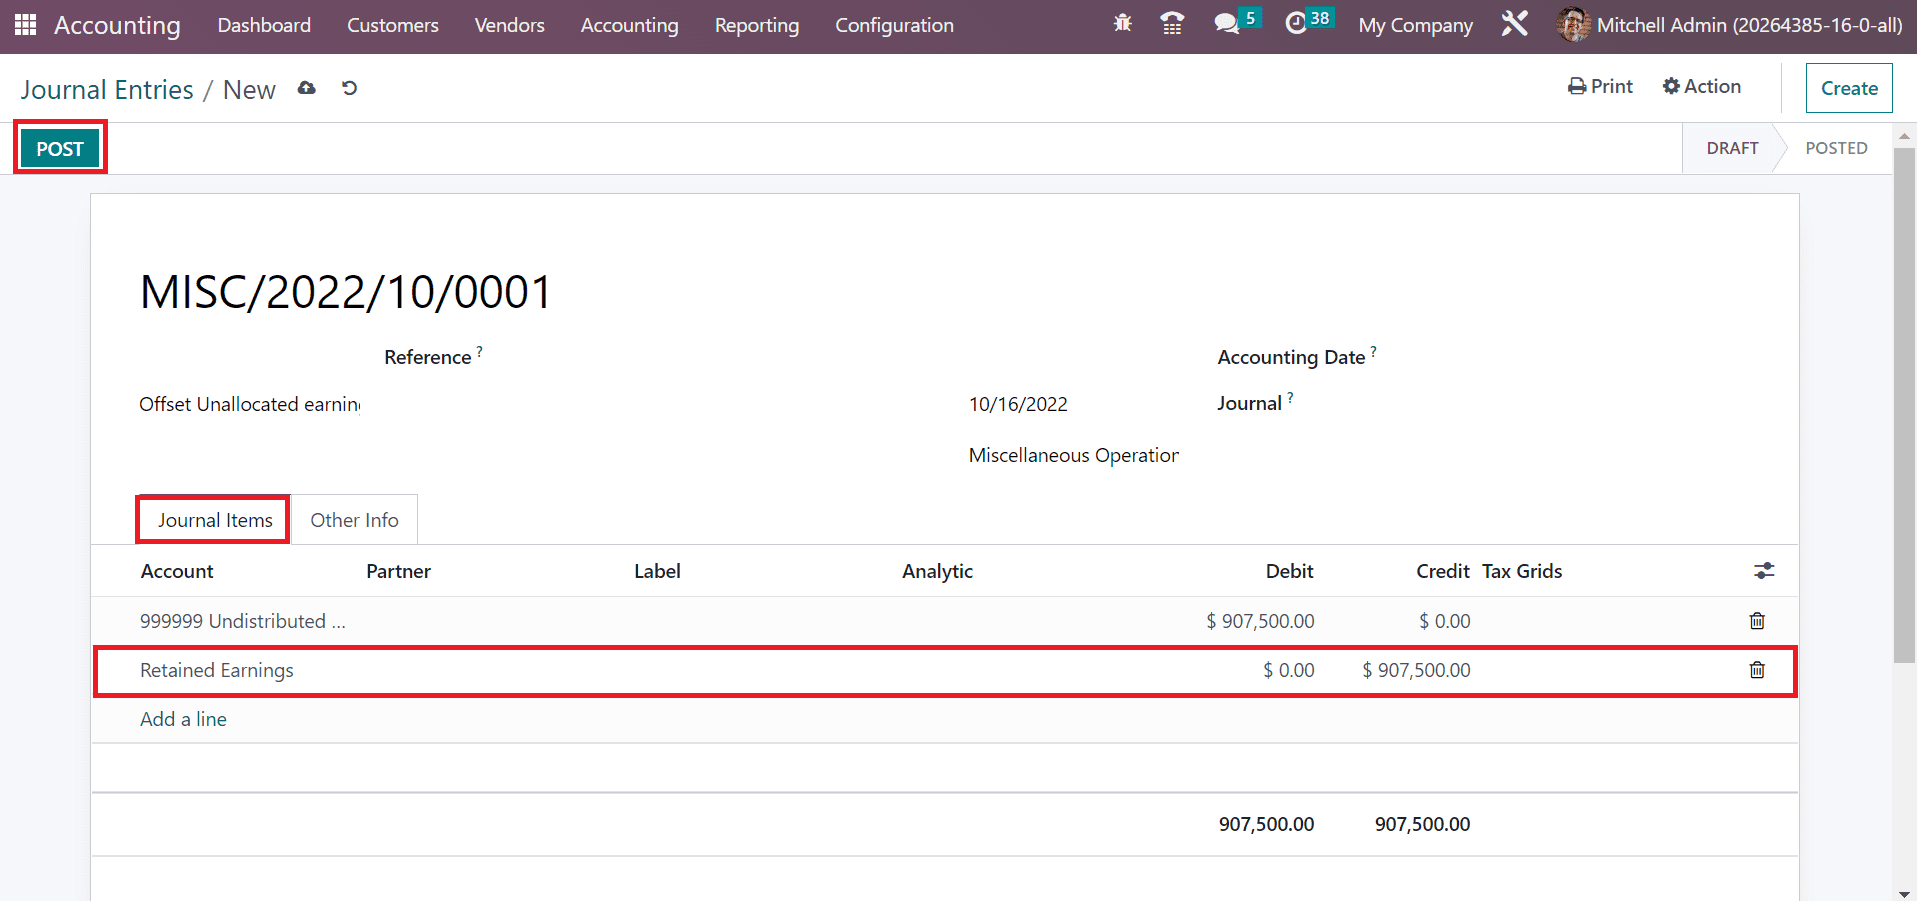The height and width of the screenshot is (901, 1917).
Task: Click Mitchell Admin user avatar
Action: point(1573,25)
